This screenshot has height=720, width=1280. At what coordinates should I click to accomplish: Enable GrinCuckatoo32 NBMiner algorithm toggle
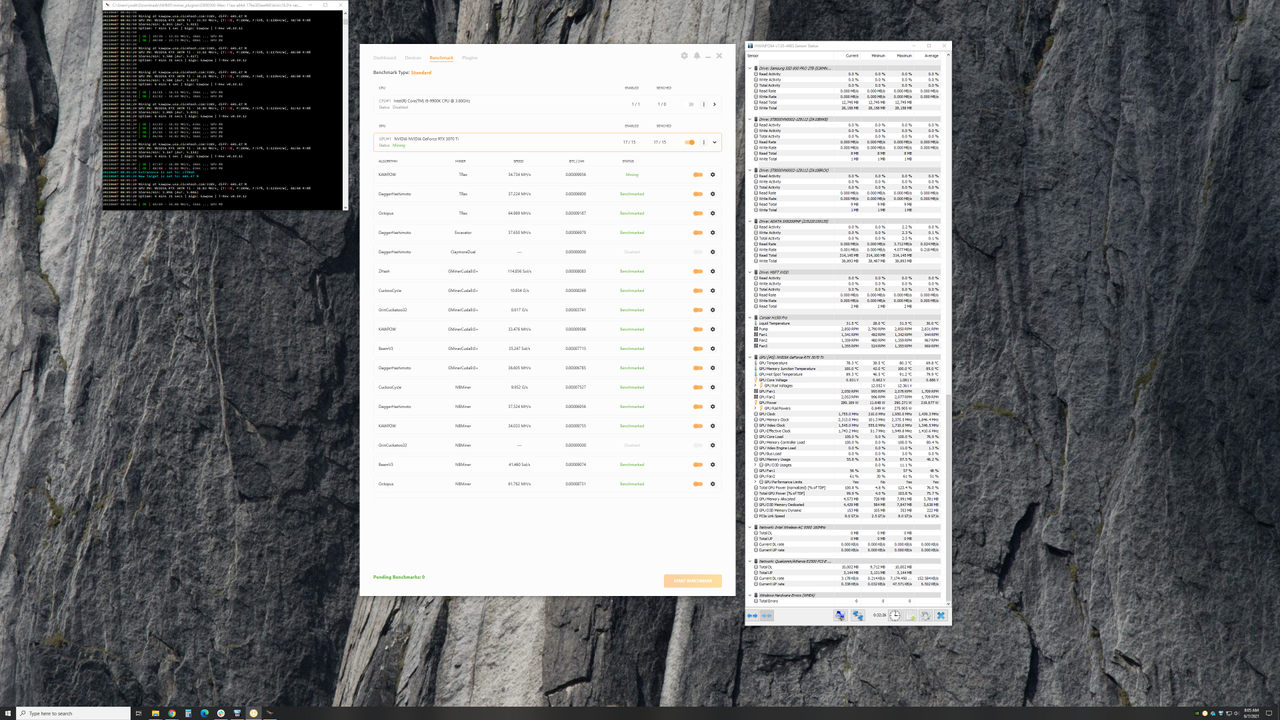click(698, 445)
